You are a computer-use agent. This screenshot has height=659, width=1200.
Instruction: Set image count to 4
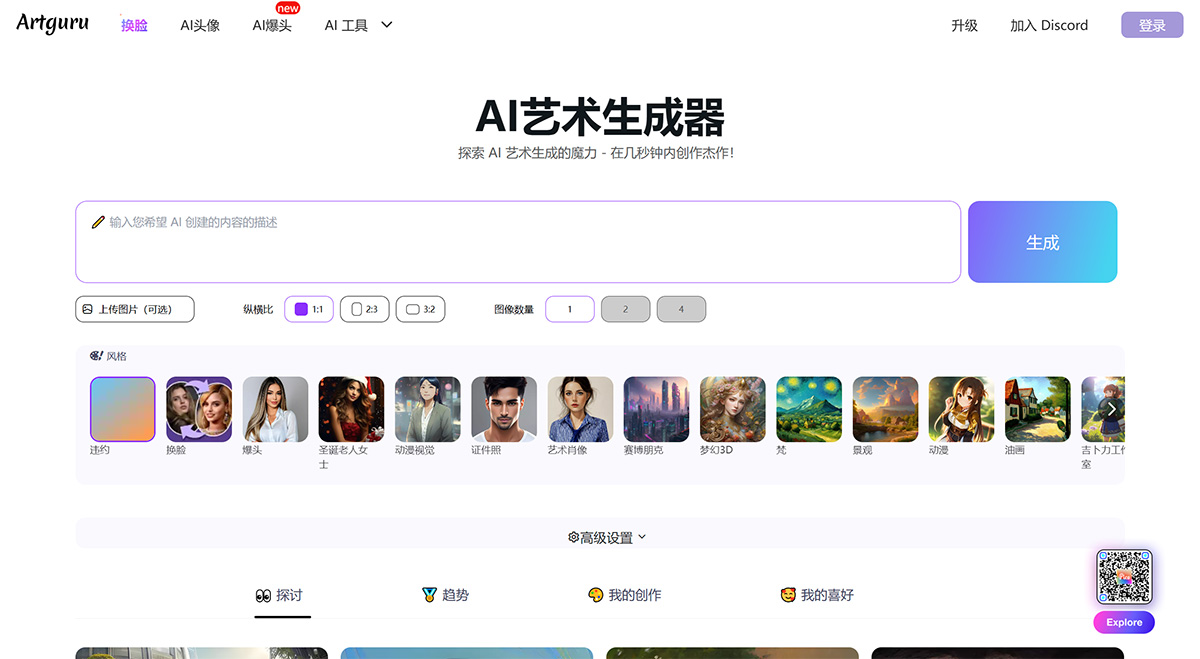coord(681,309)
